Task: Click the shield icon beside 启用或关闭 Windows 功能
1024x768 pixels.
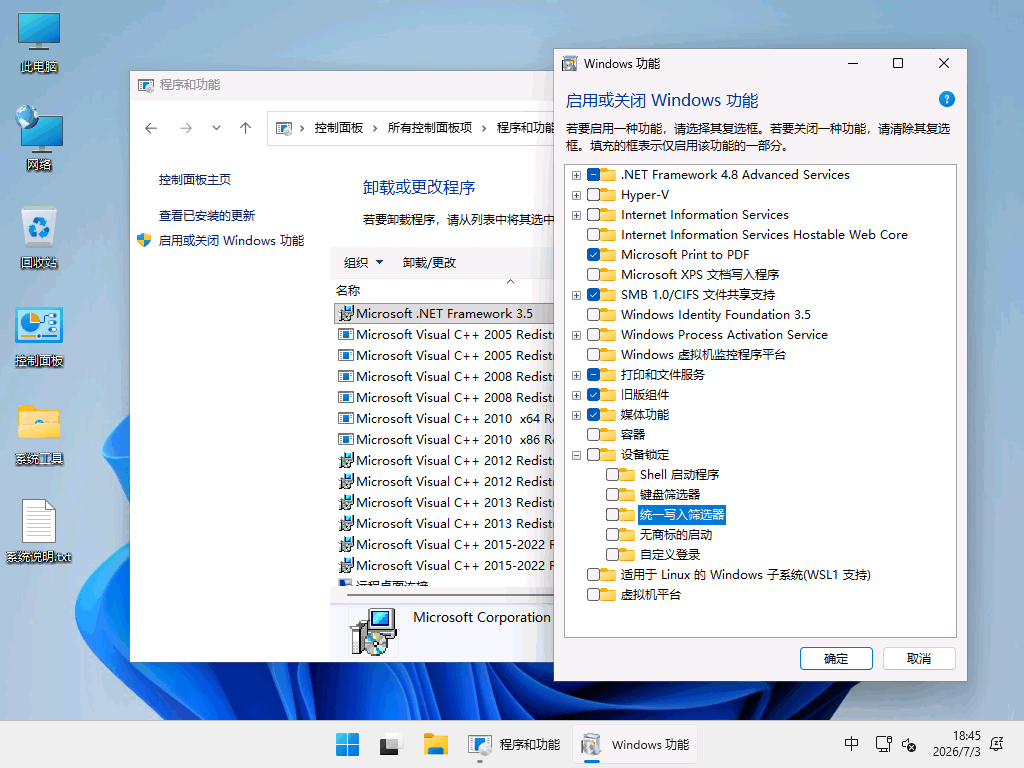Action: pyautogui.click(x=144, y=240)
